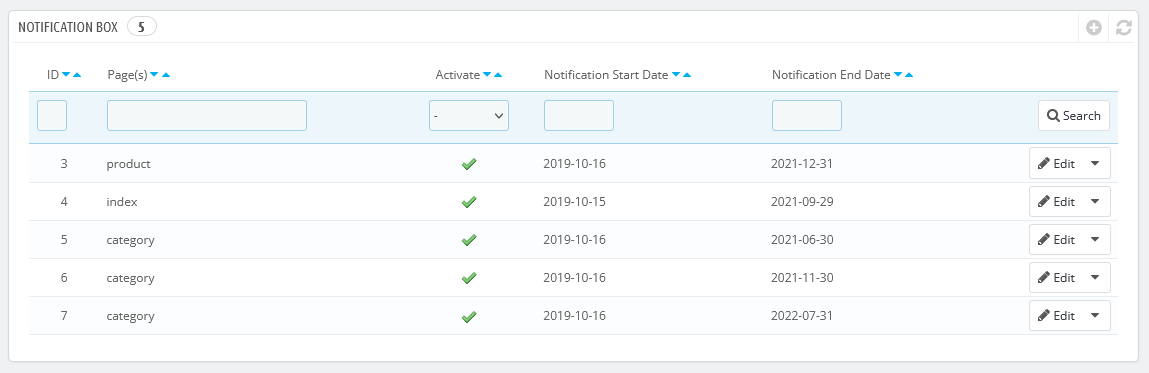
Task: Sort Page(s) column ascending
Action: coord(166,75)
